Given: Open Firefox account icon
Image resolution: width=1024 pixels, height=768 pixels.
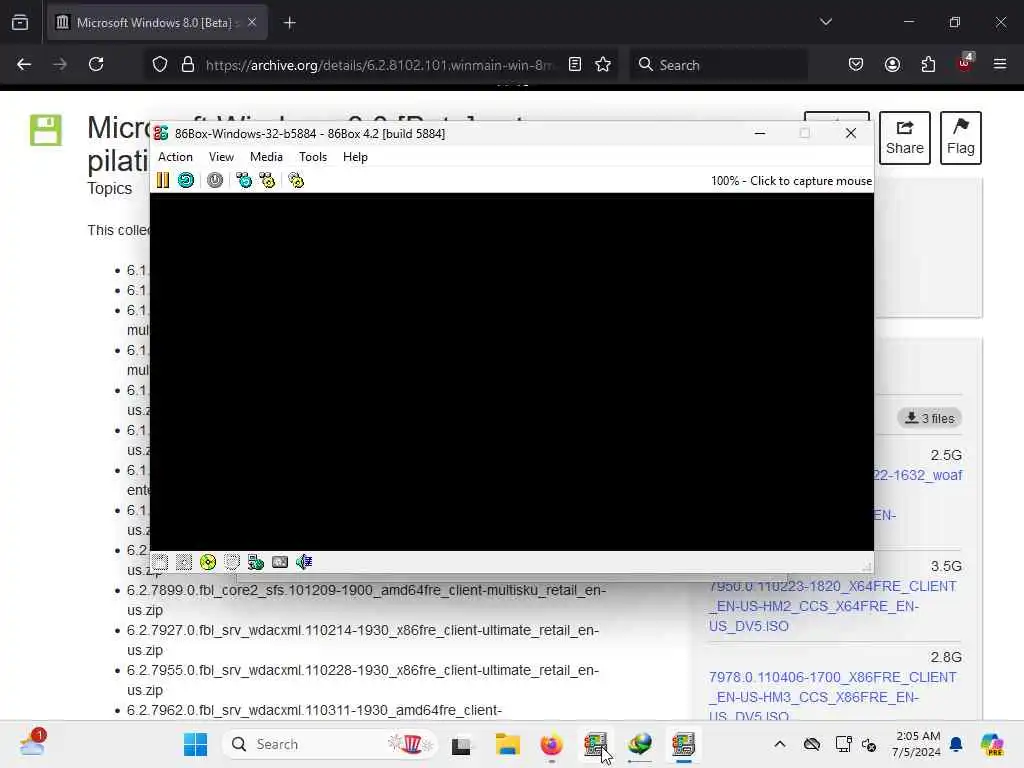Looking at the screenshot, I should click(893, 65).
